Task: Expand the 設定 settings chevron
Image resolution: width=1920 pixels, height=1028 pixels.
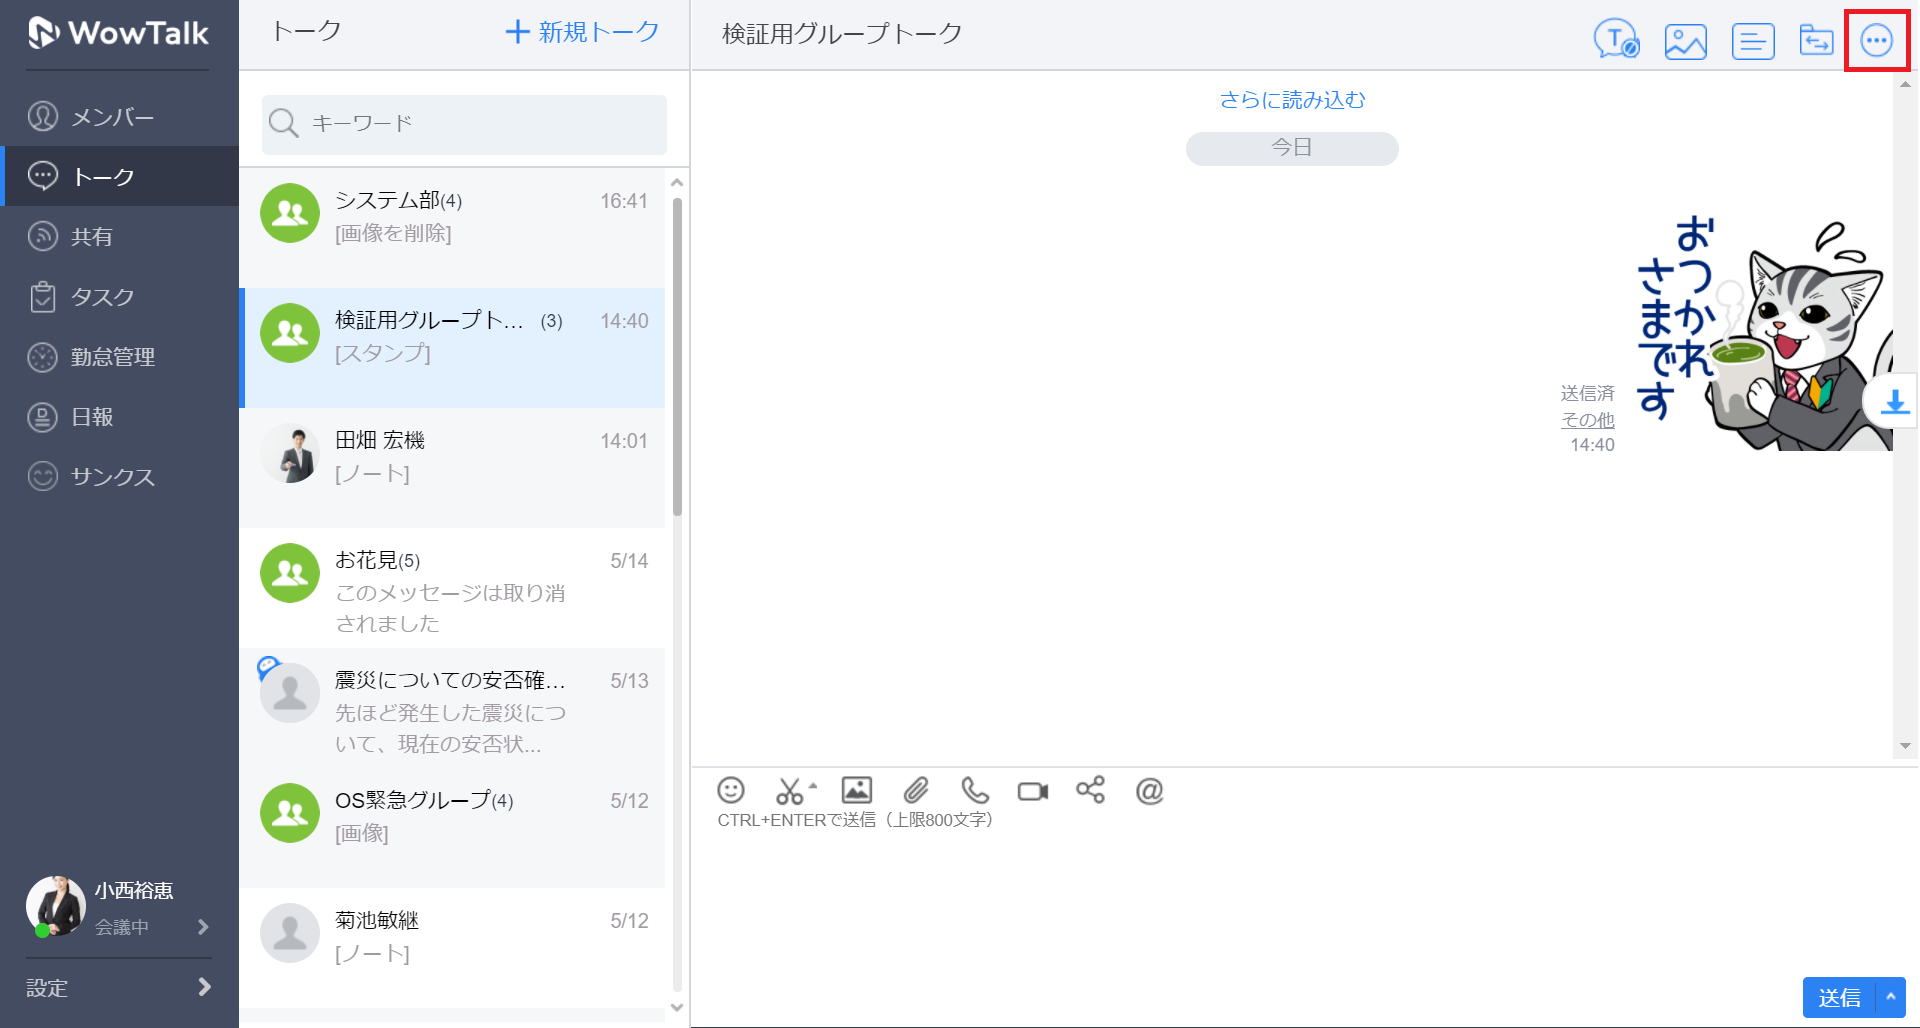Action: point(204,988)
